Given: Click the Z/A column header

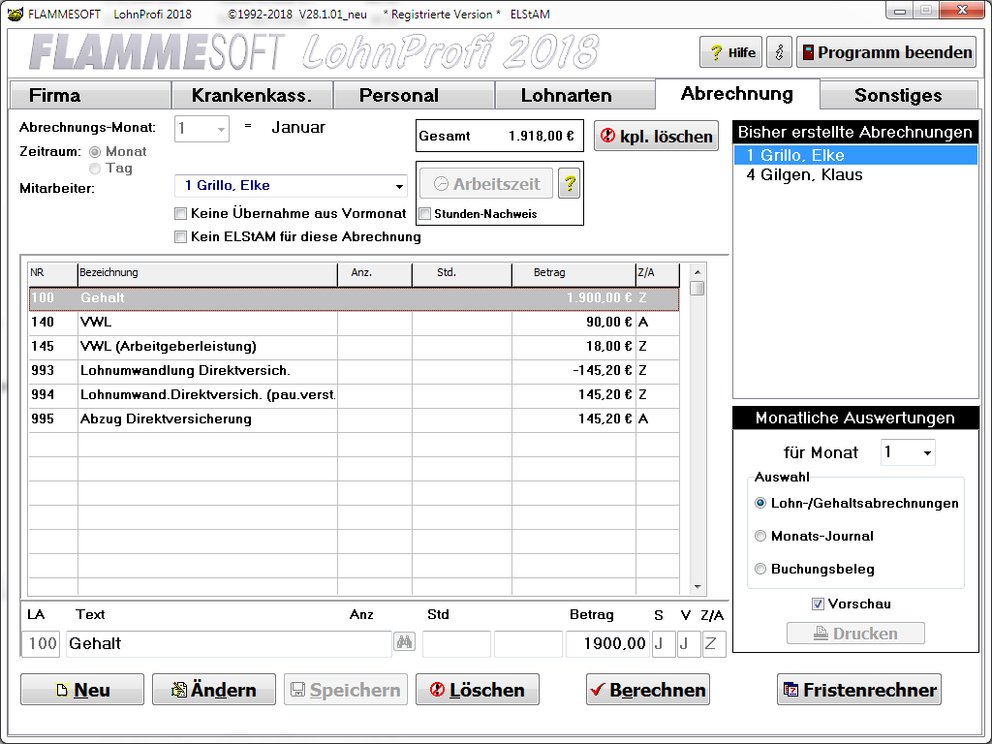Looking at the screenshot, I should (657, 273).
